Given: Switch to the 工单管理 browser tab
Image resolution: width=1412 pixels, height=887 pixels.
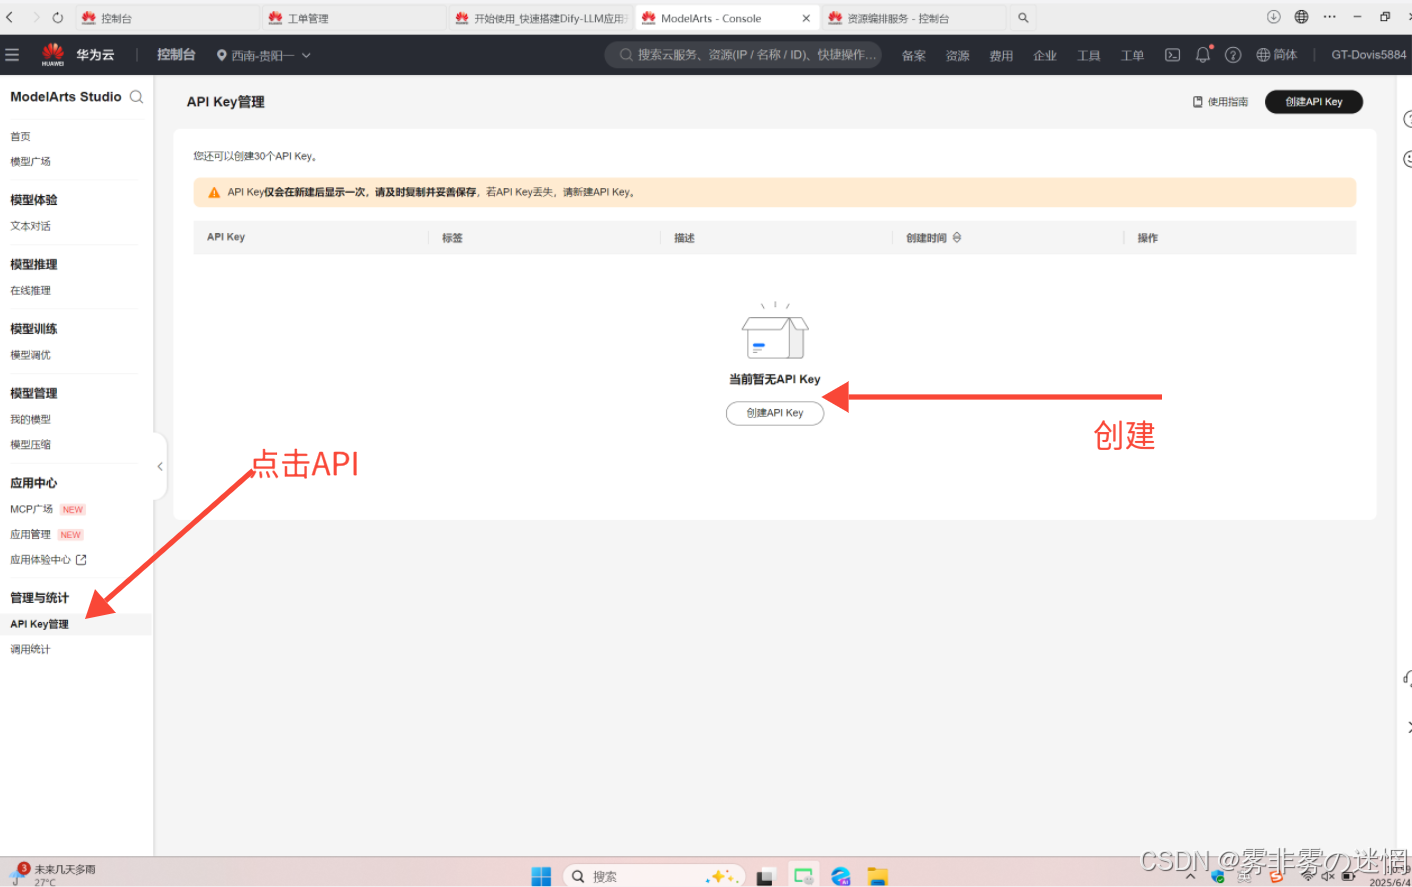Looking at the screenshot, I should [x=354, y=18].
